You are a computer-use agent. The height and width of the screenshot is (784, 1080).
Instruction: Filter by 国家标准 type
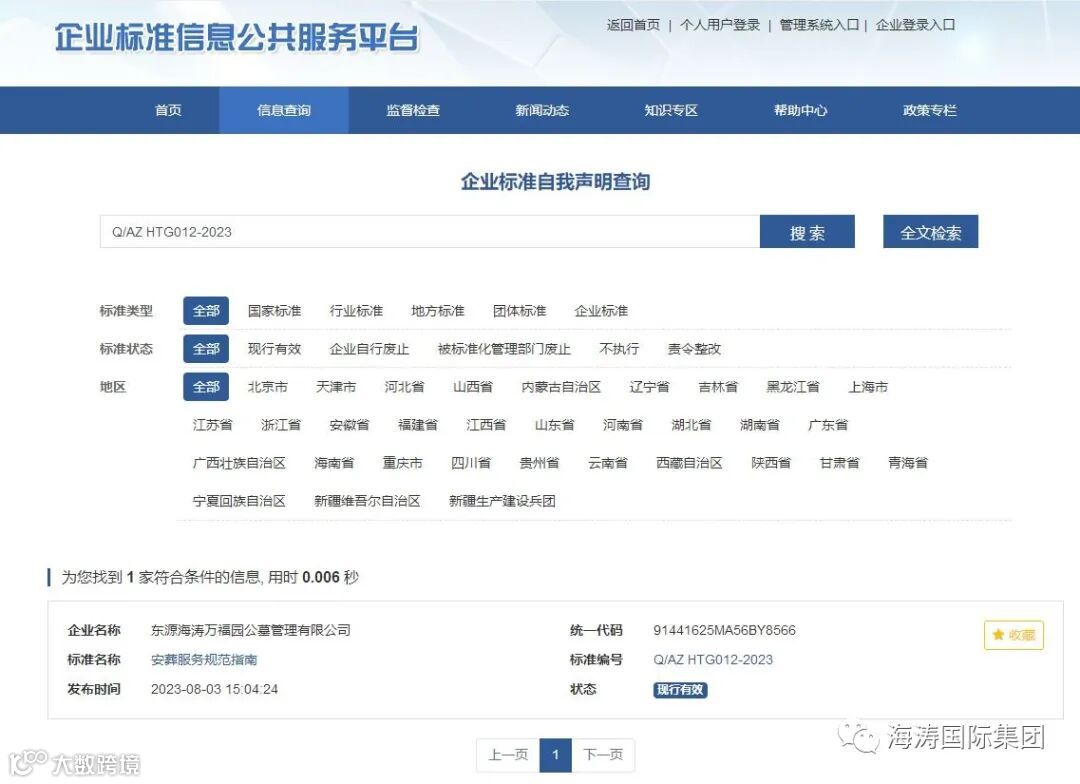click(x=274, y=311)
